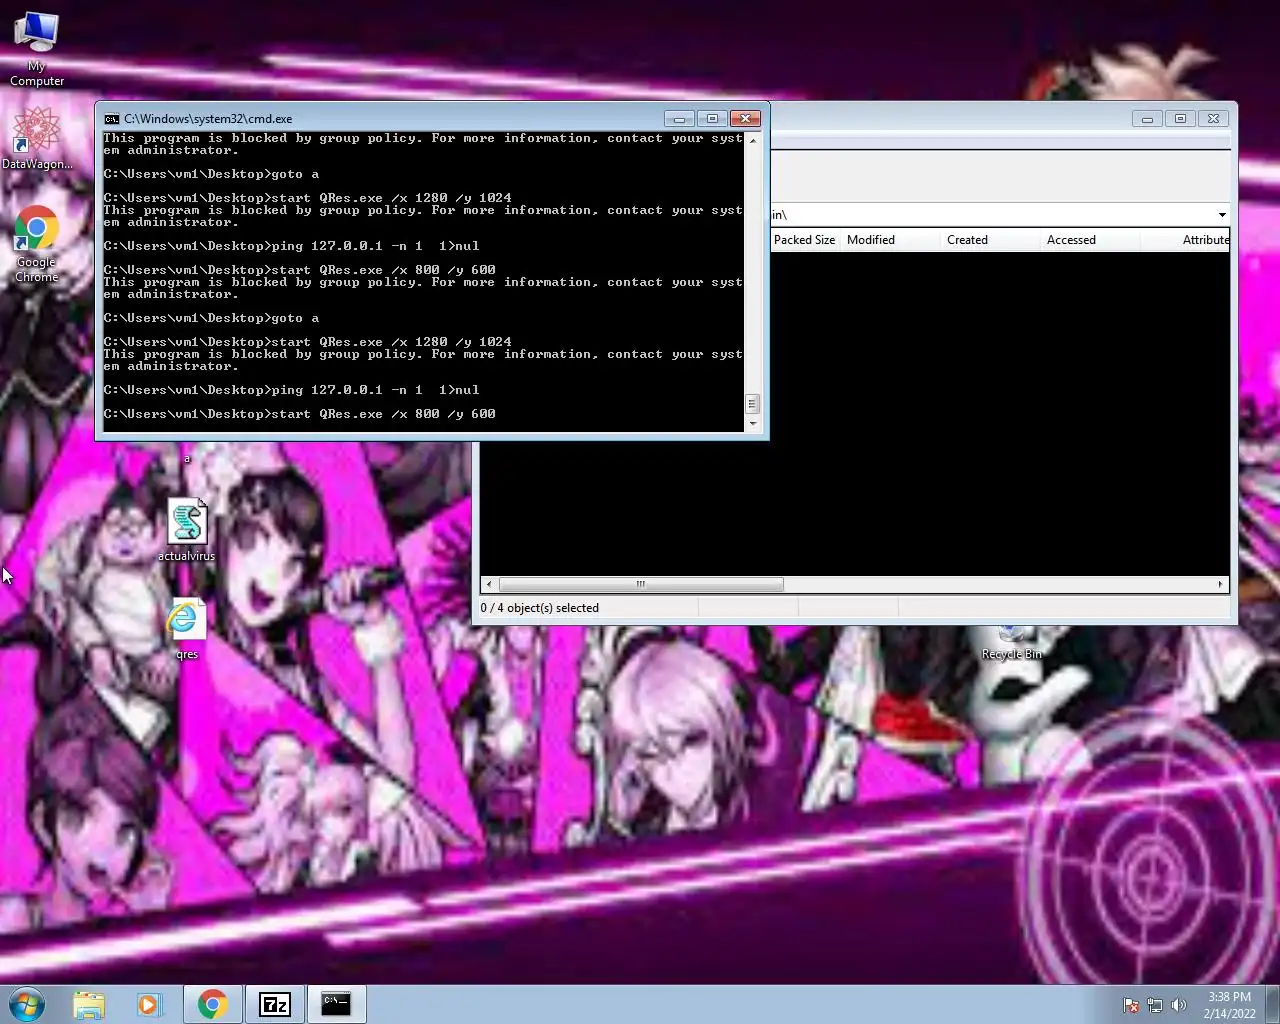The image size is (1280, 1024).
Task: Maximize the cmd.exe window
Action: click(x=712, y=118)
